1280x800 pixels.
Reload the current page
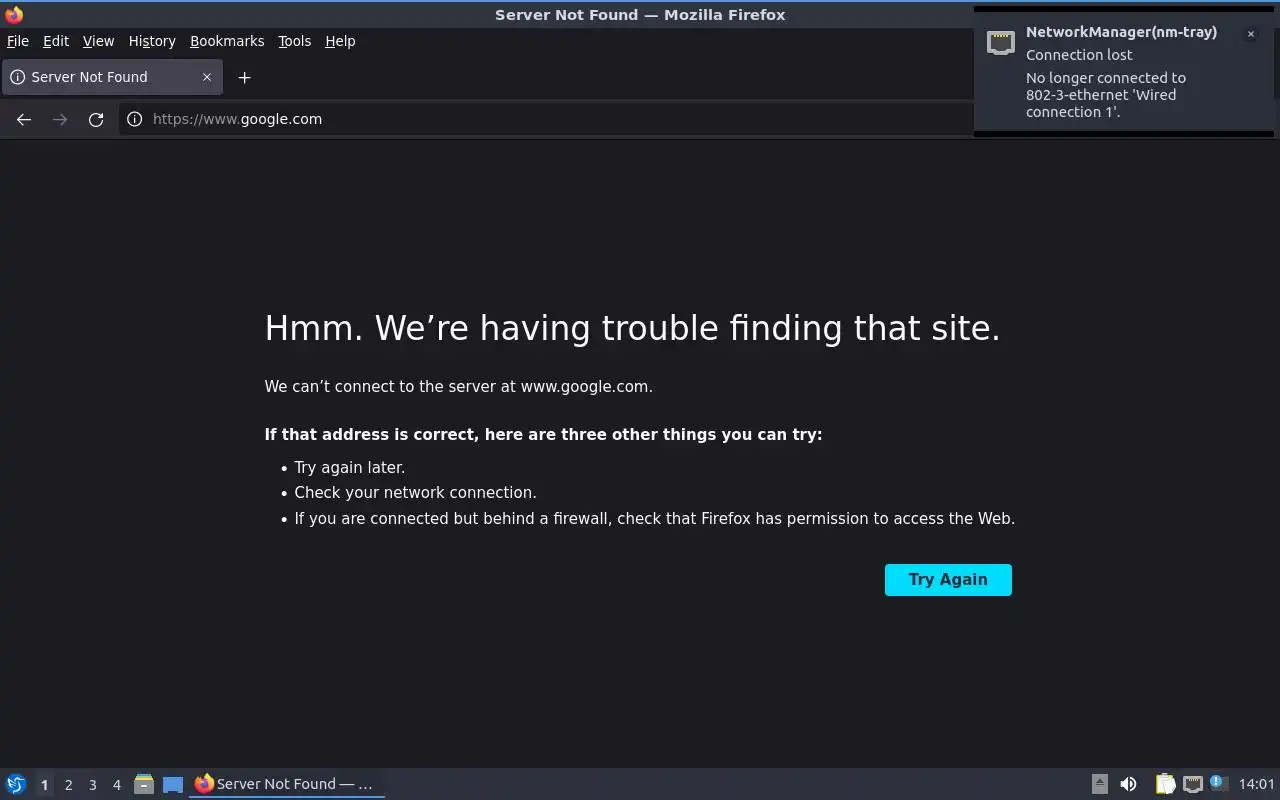pos(96,119)
